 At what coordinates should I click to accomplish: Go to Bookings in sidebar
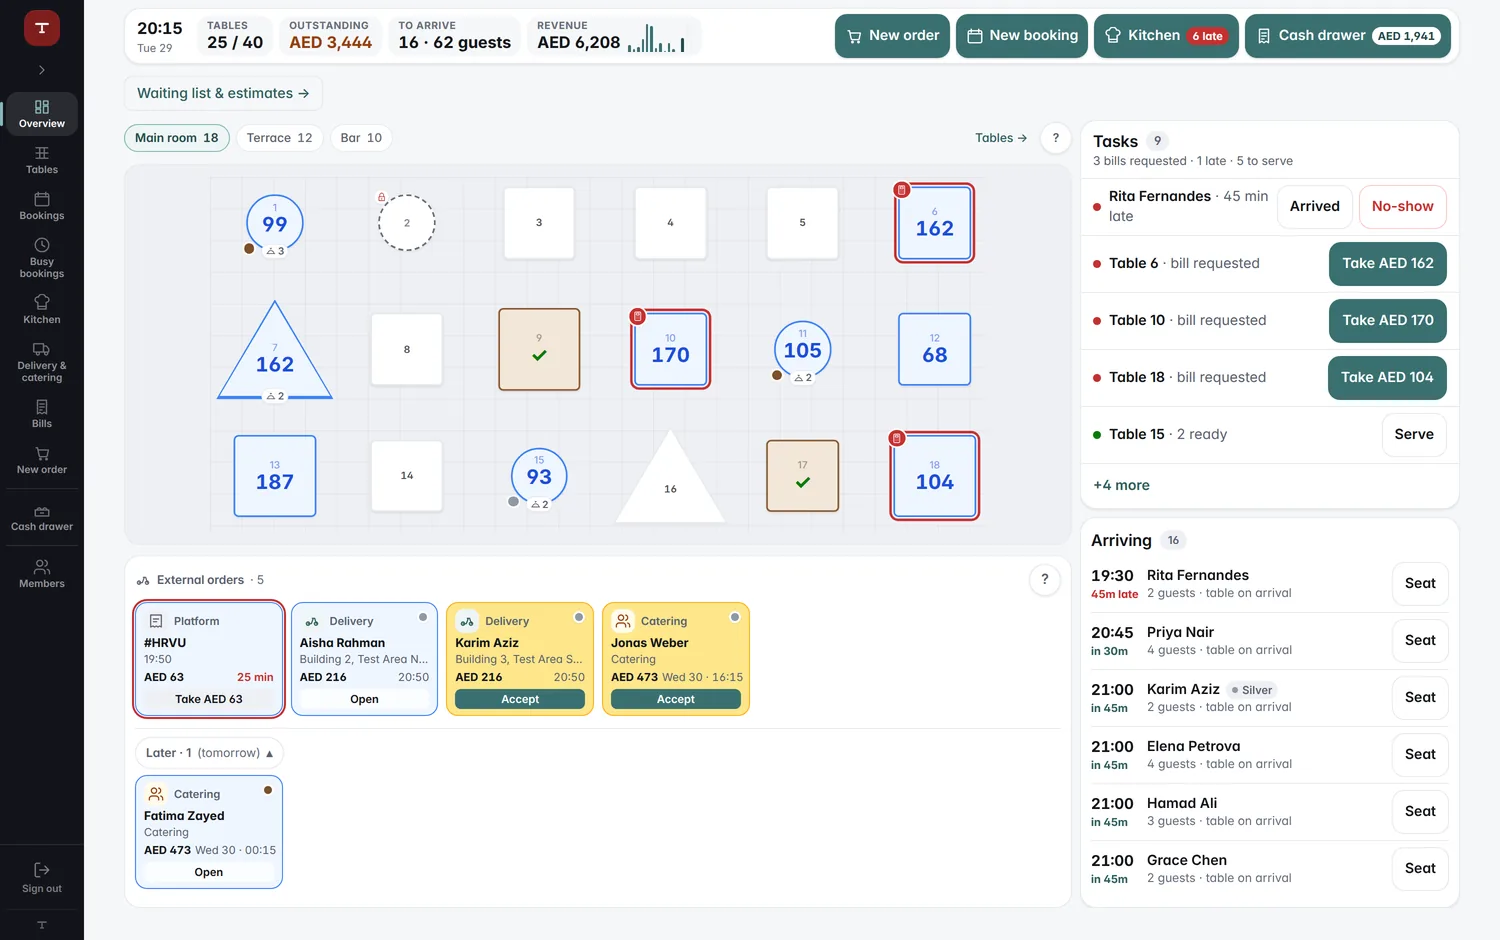pos(42,206)
